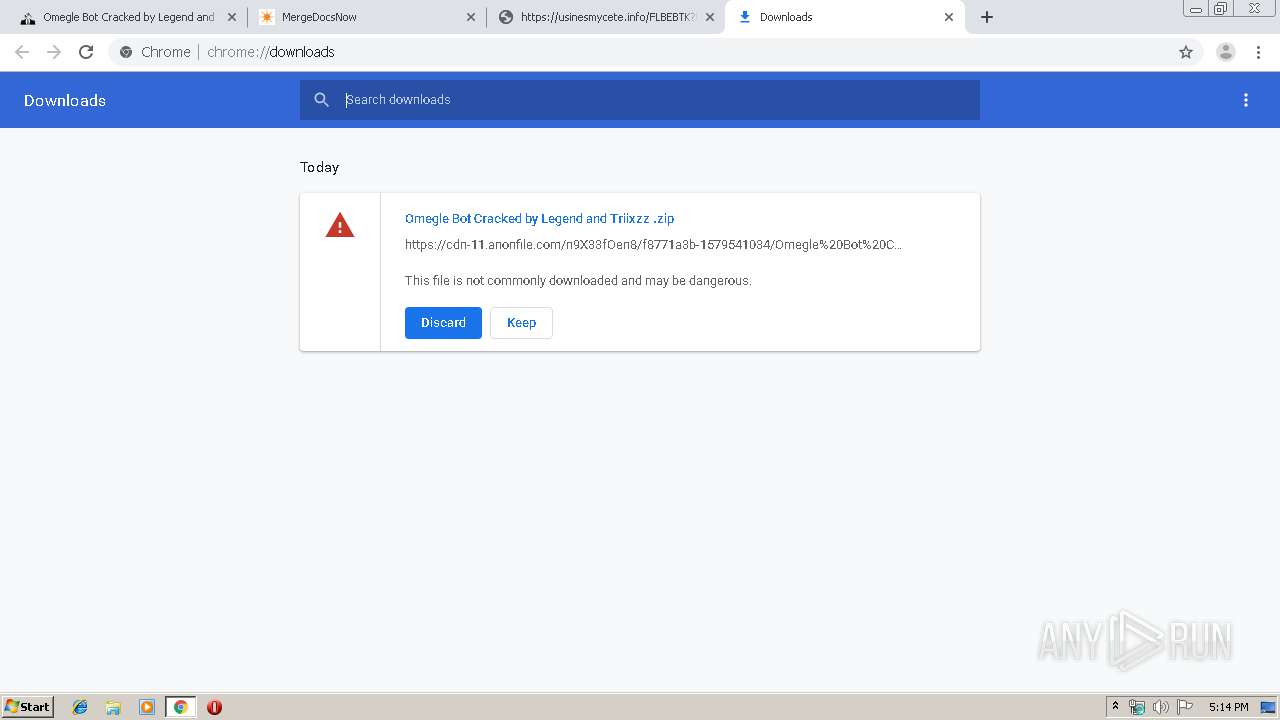Keep the Omegle Bot zip download
The width and height of the screenshot is (1280, 720).
[x=521, y=323]
